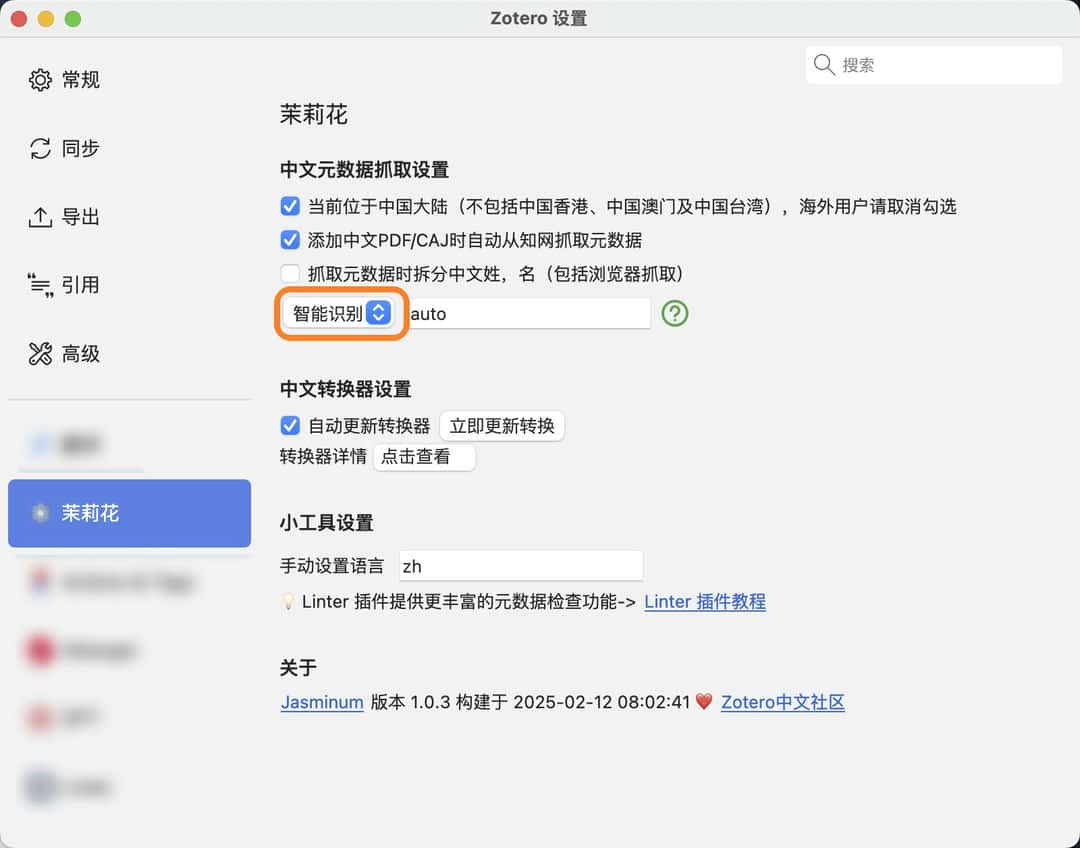Click the Cite (引用) quote icon
The width and height of the screenshot is (1080, 848).
[x=40, y=286]
